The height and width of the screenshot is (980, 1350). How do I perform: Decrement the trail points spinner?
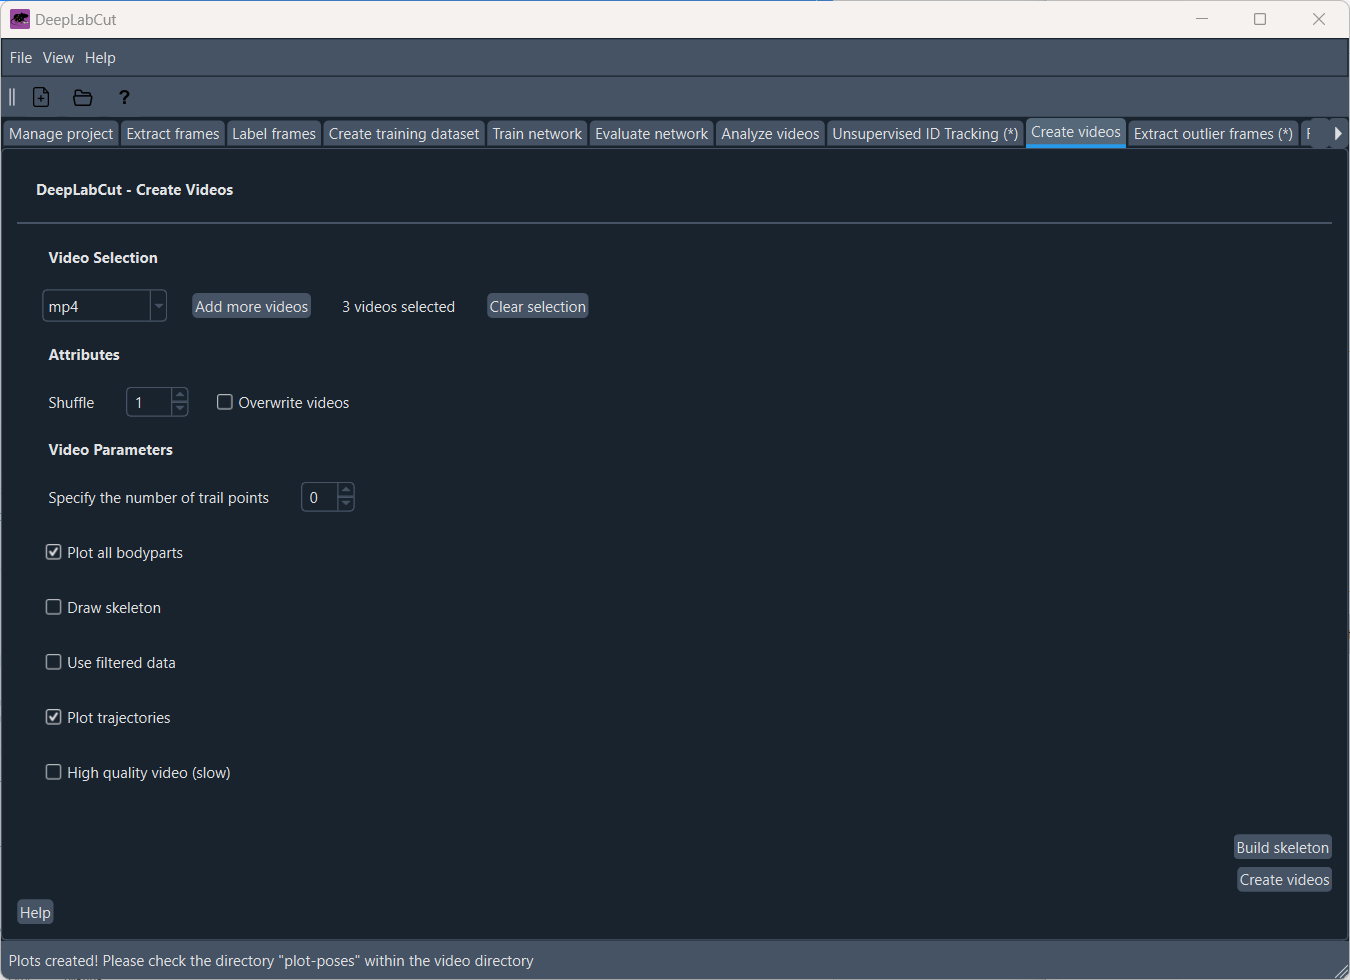[x=346, y=504]
